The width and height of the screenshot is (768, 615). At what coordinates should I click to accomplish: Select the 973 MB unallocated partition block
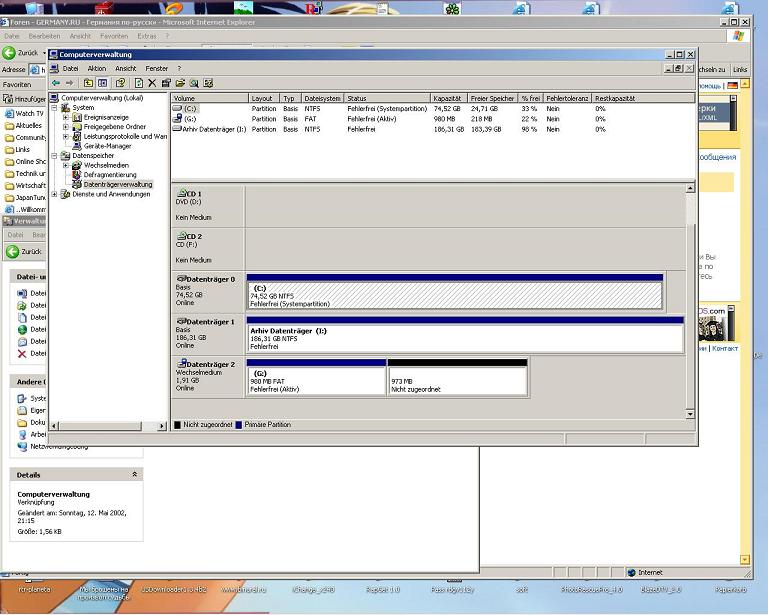click(457, 381)
